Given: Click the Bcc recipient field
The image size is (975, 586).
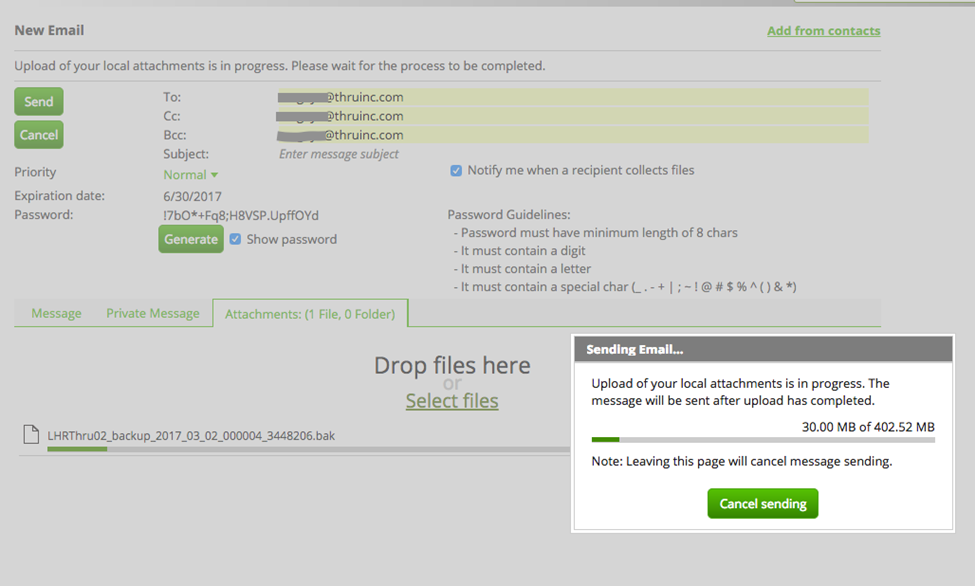Looking at the screenshot, I should 572,135.
